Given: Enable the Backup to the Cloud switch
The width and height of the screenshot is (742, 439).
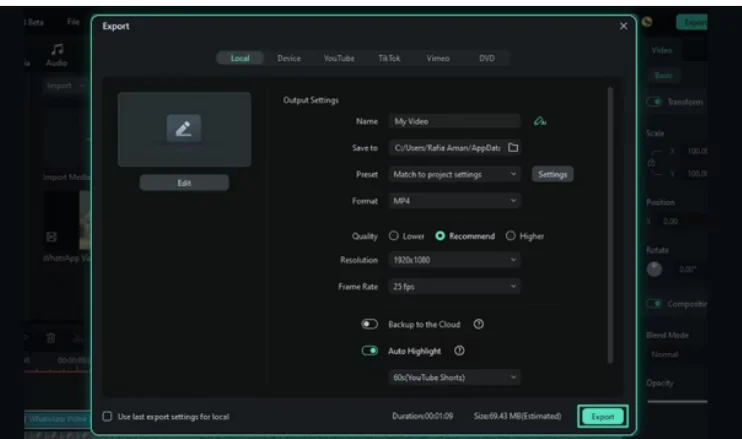Looking at the screenshot, I should [369, 325].
